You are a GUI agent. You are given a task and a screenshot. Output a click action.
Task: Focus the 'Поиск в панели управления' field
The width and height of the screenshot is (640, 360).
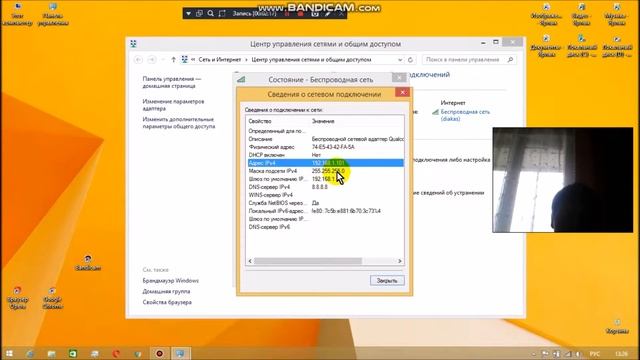(x=469, y=60)
